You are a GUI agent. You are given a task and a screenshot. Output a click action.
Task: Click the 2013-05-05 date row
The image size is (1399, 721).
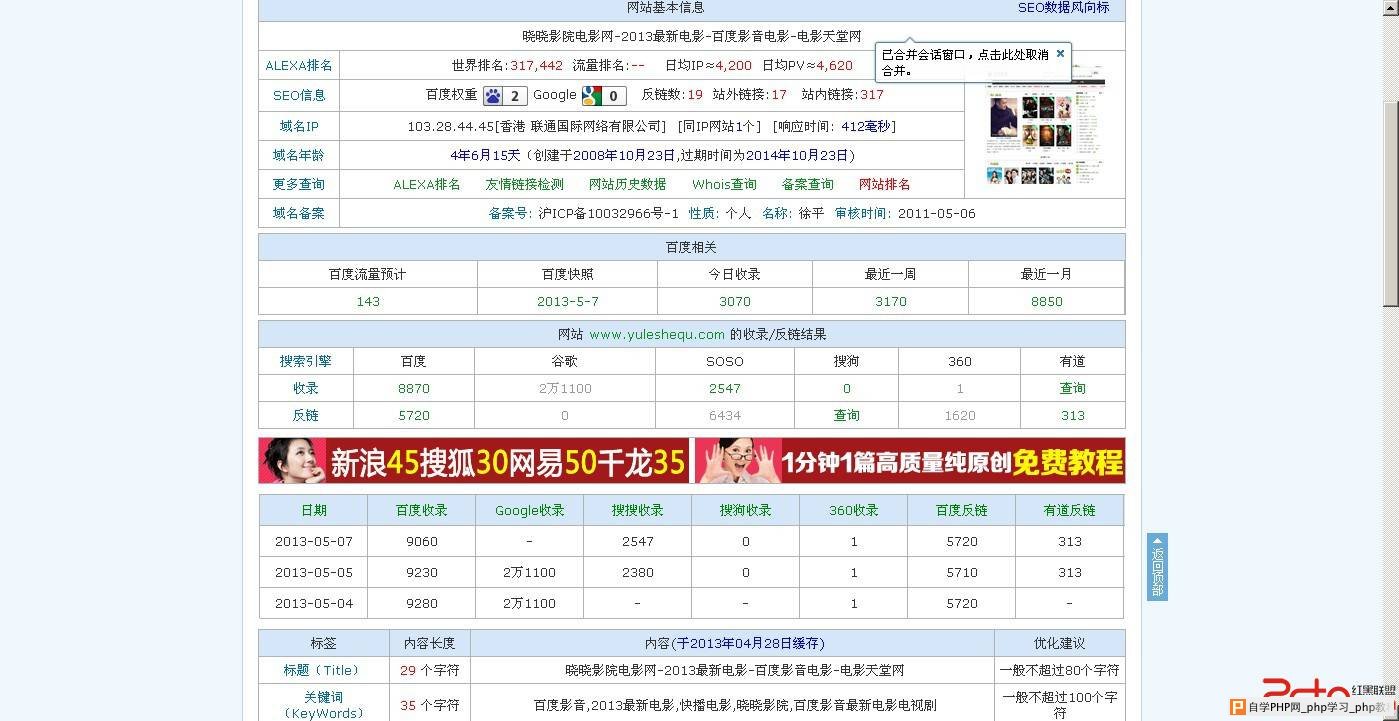[314, 572]
